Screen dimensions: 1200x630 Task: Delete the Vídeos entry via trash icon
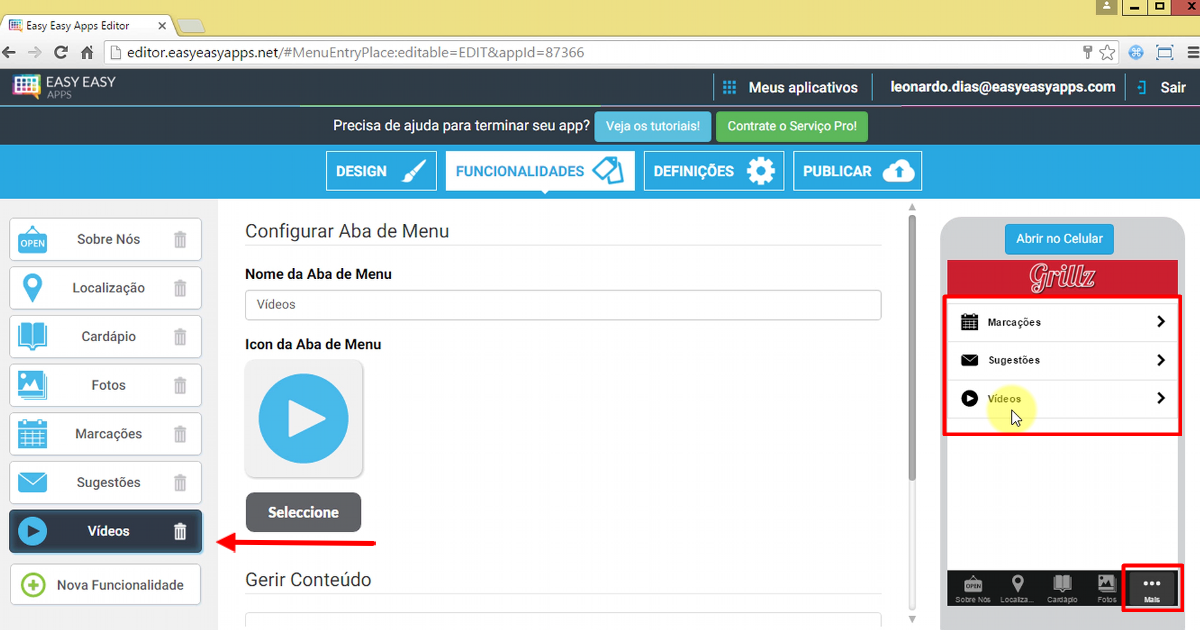point(180,532)
